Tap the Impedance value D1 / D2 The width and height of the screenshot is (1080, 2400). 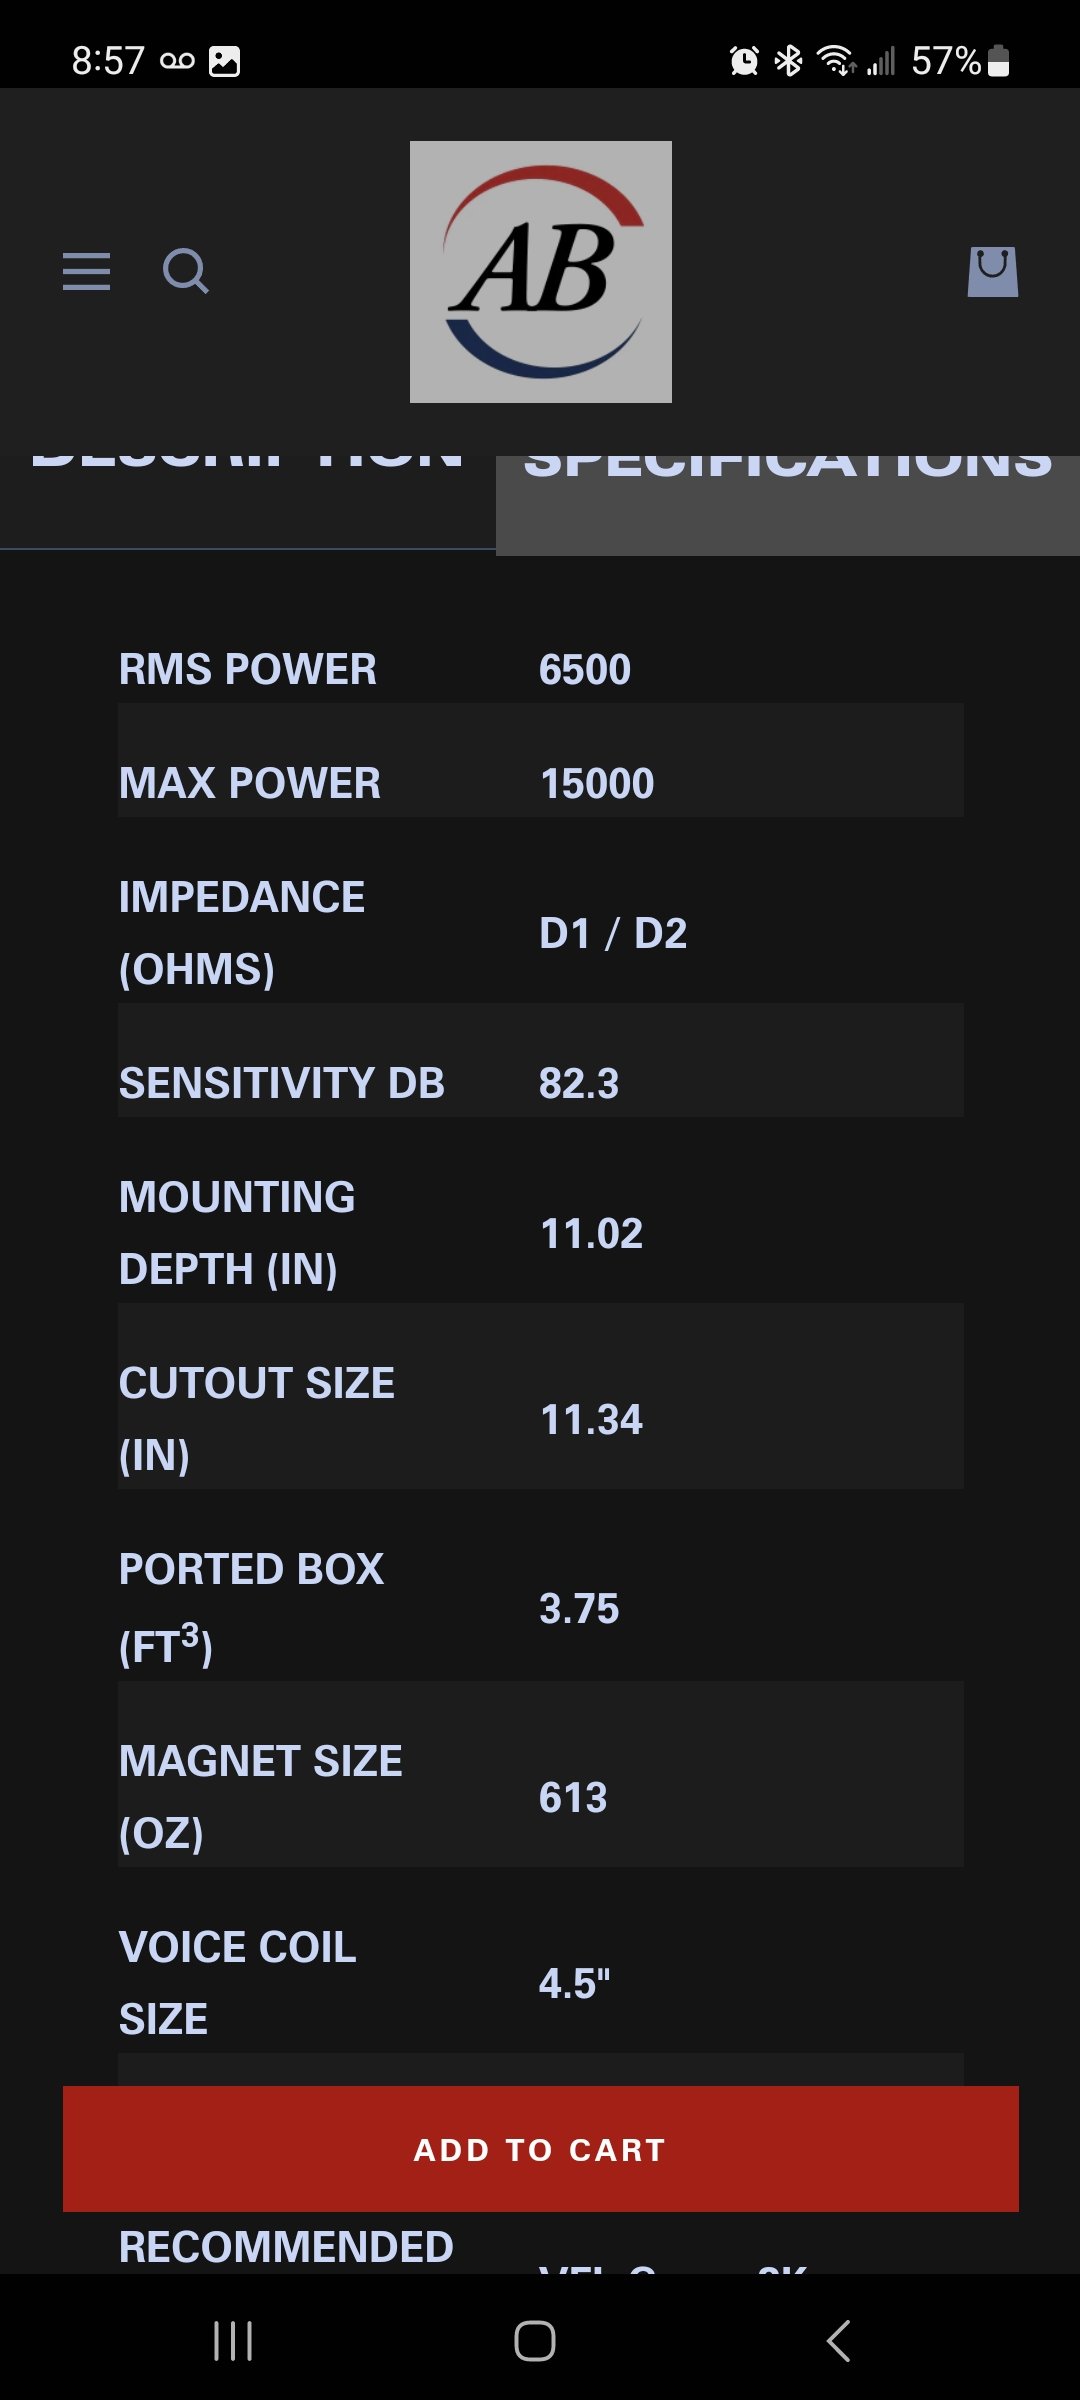(613, 933)
